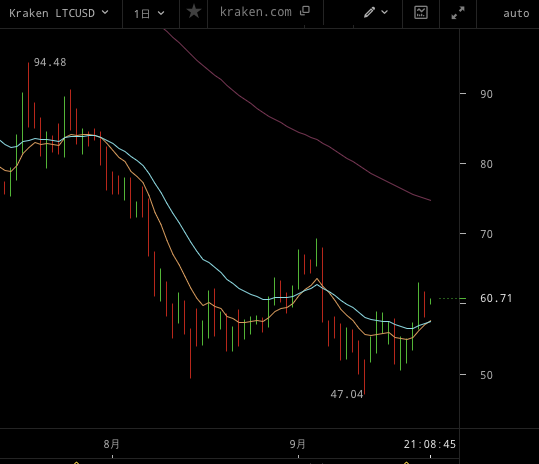Screen dimensions: 539x464
Task: Expand the drawing tools chevron
Action: coord(385,12)
